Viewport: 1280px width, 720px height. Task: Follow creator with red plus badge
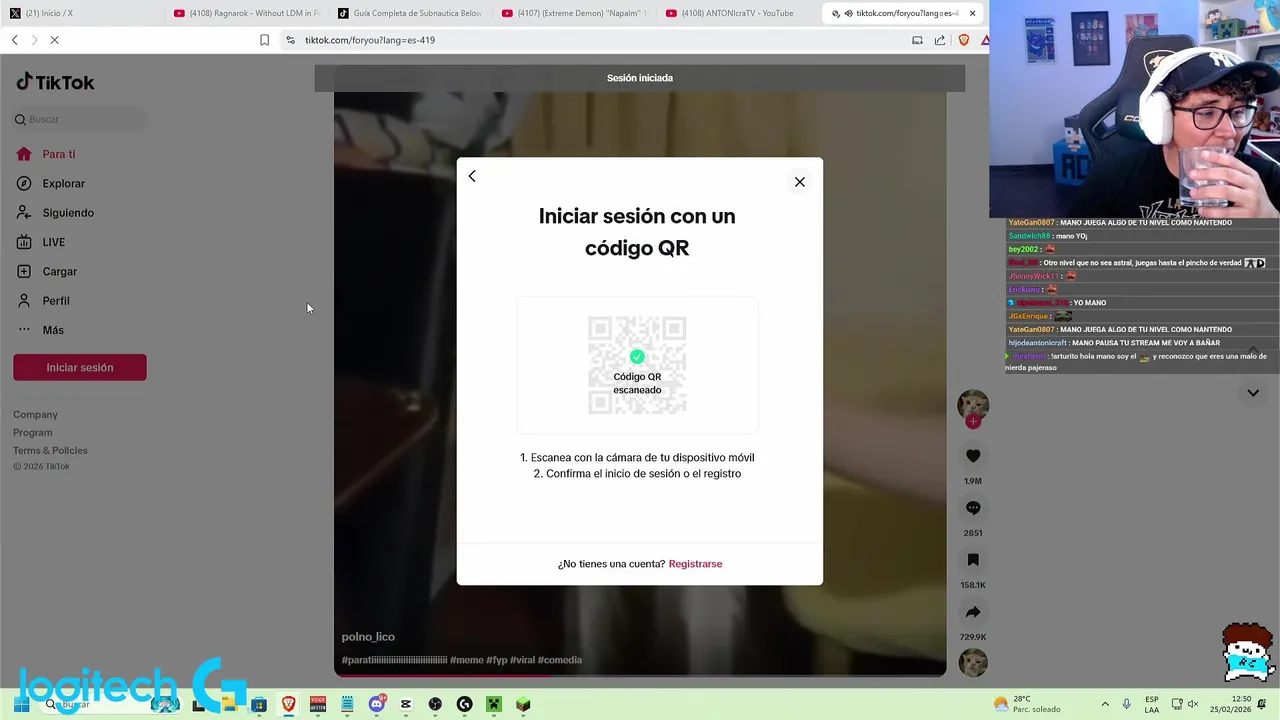pyautogui.click(x=973, y=422)
